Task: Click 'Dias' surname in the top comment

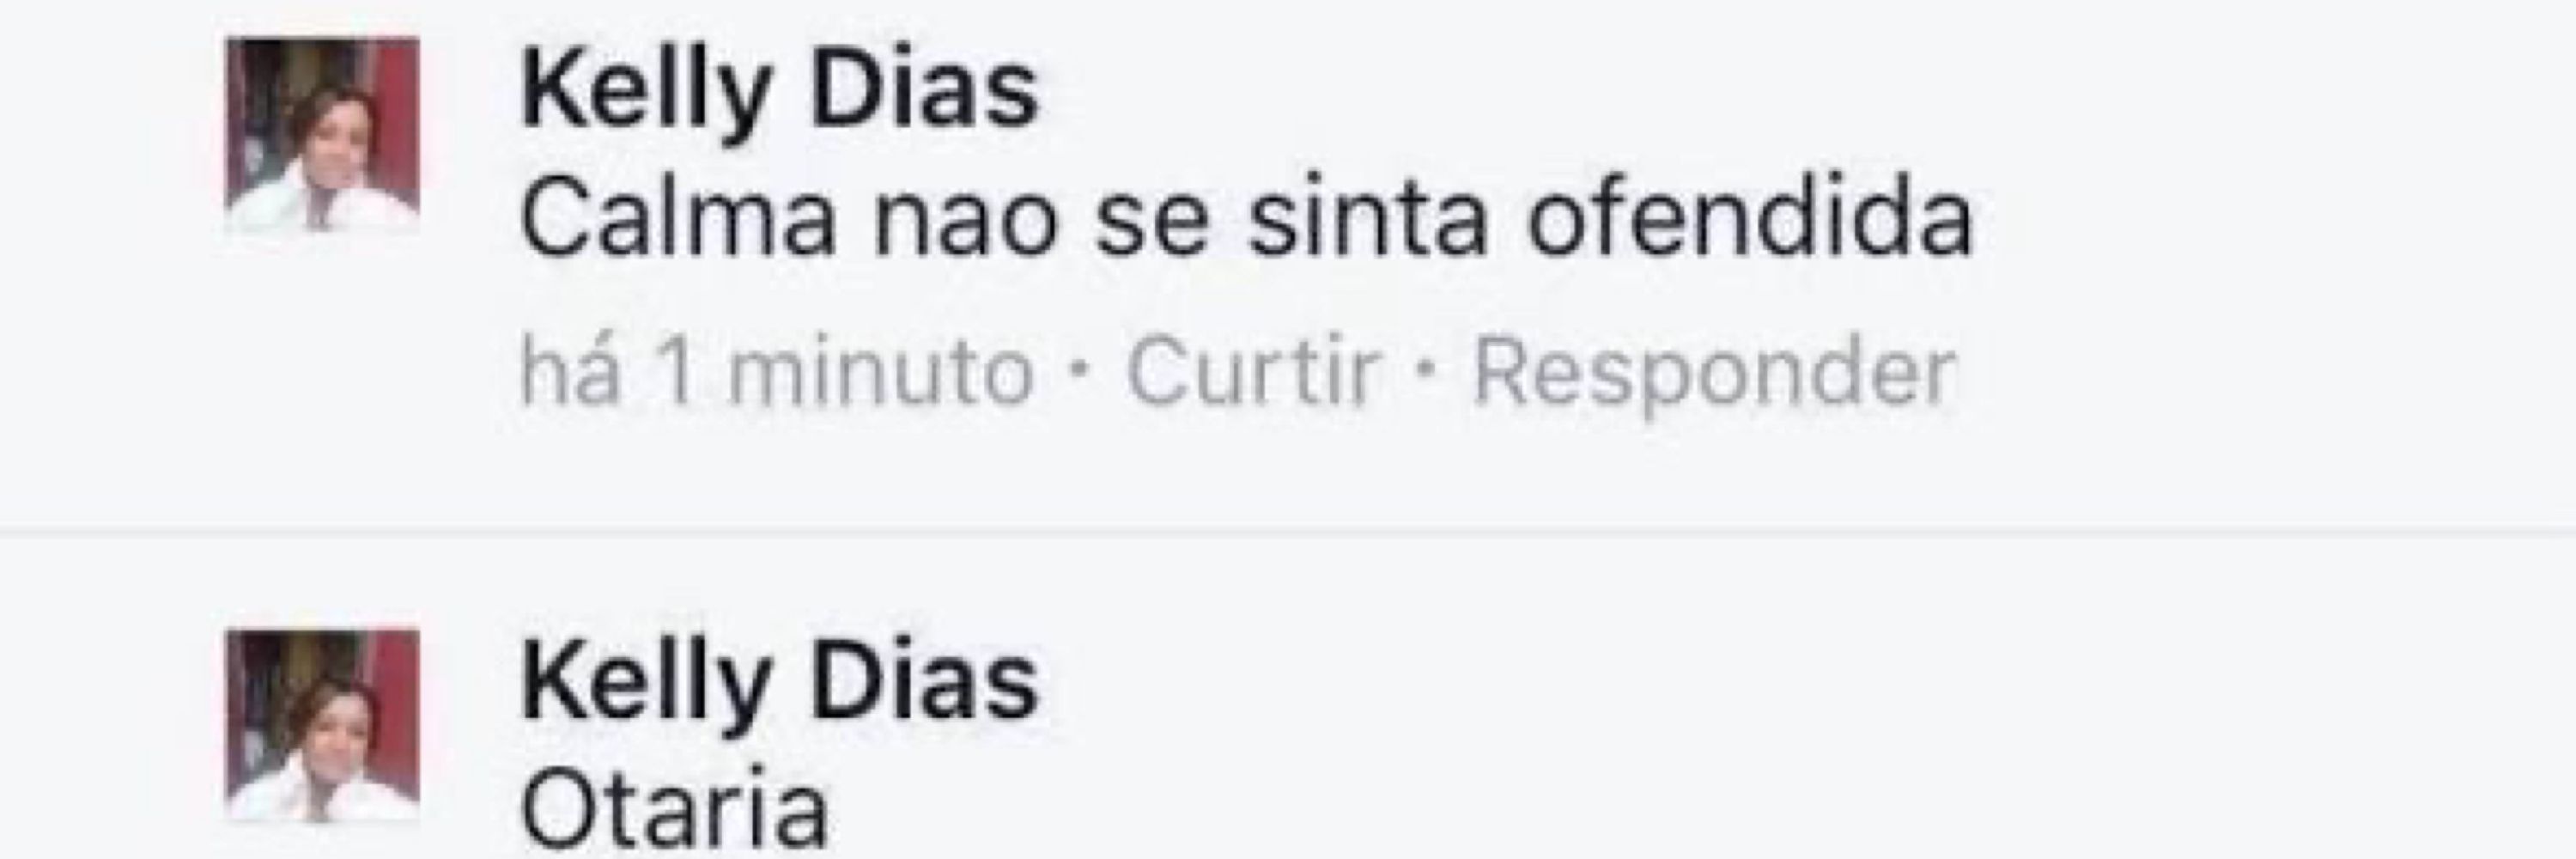Action: (926, 90)
